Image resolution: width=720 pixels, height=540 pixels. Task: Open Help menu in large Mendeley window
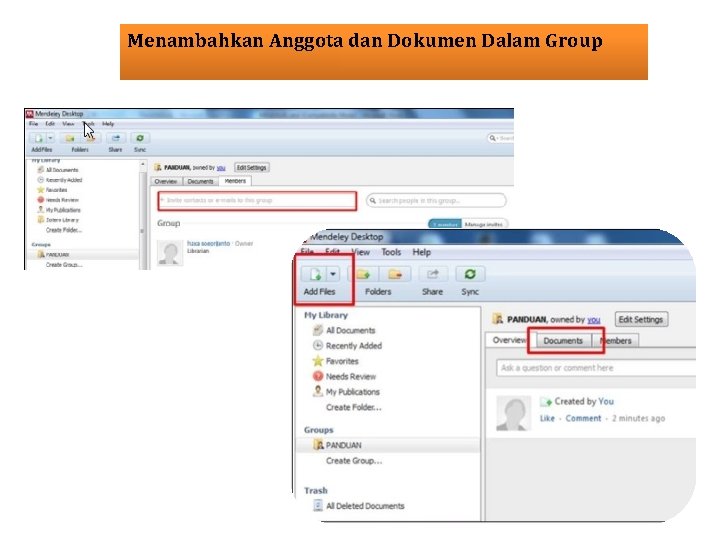(421, 252)
